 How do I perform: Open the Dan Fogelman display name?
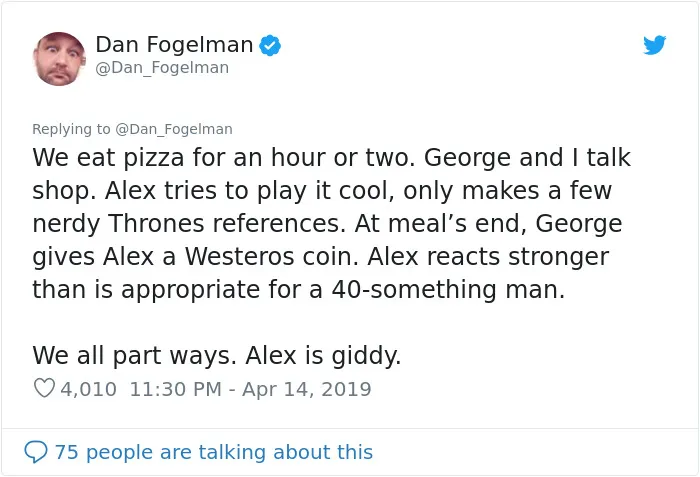pos(174,45)
